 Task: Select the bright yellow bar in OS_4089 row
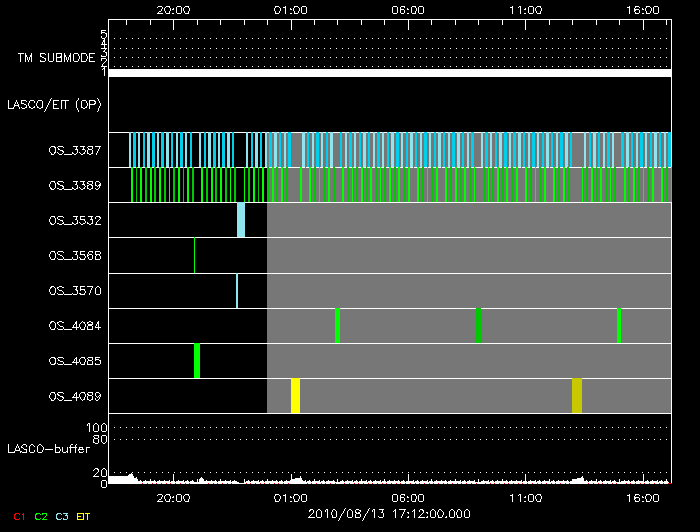click(295, 396)
